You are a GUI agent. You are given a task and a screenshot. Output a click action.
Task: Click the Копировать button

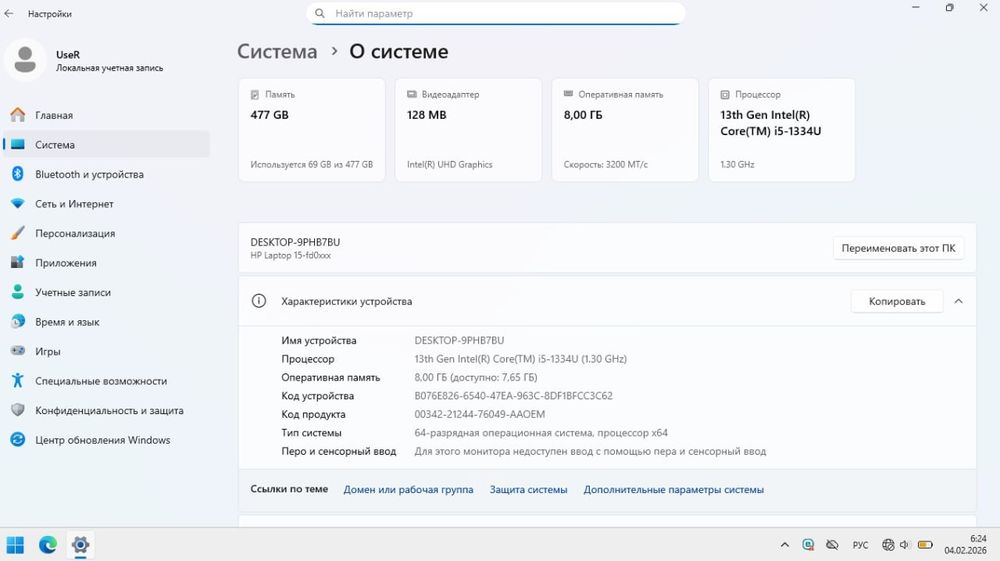click(x=896, y=301)
